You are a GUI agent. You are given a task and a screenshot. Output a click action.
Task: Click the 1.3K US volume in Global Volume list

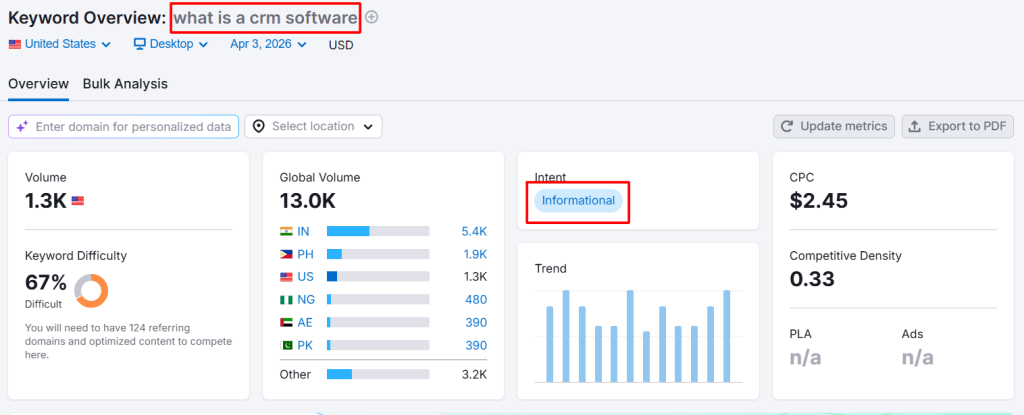coord(475,276)
